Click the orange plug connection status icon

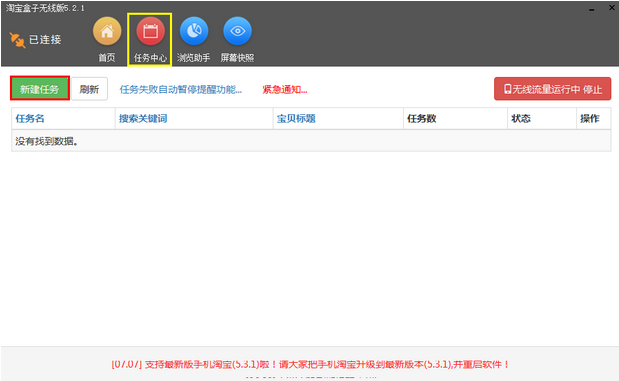point(17,40)
